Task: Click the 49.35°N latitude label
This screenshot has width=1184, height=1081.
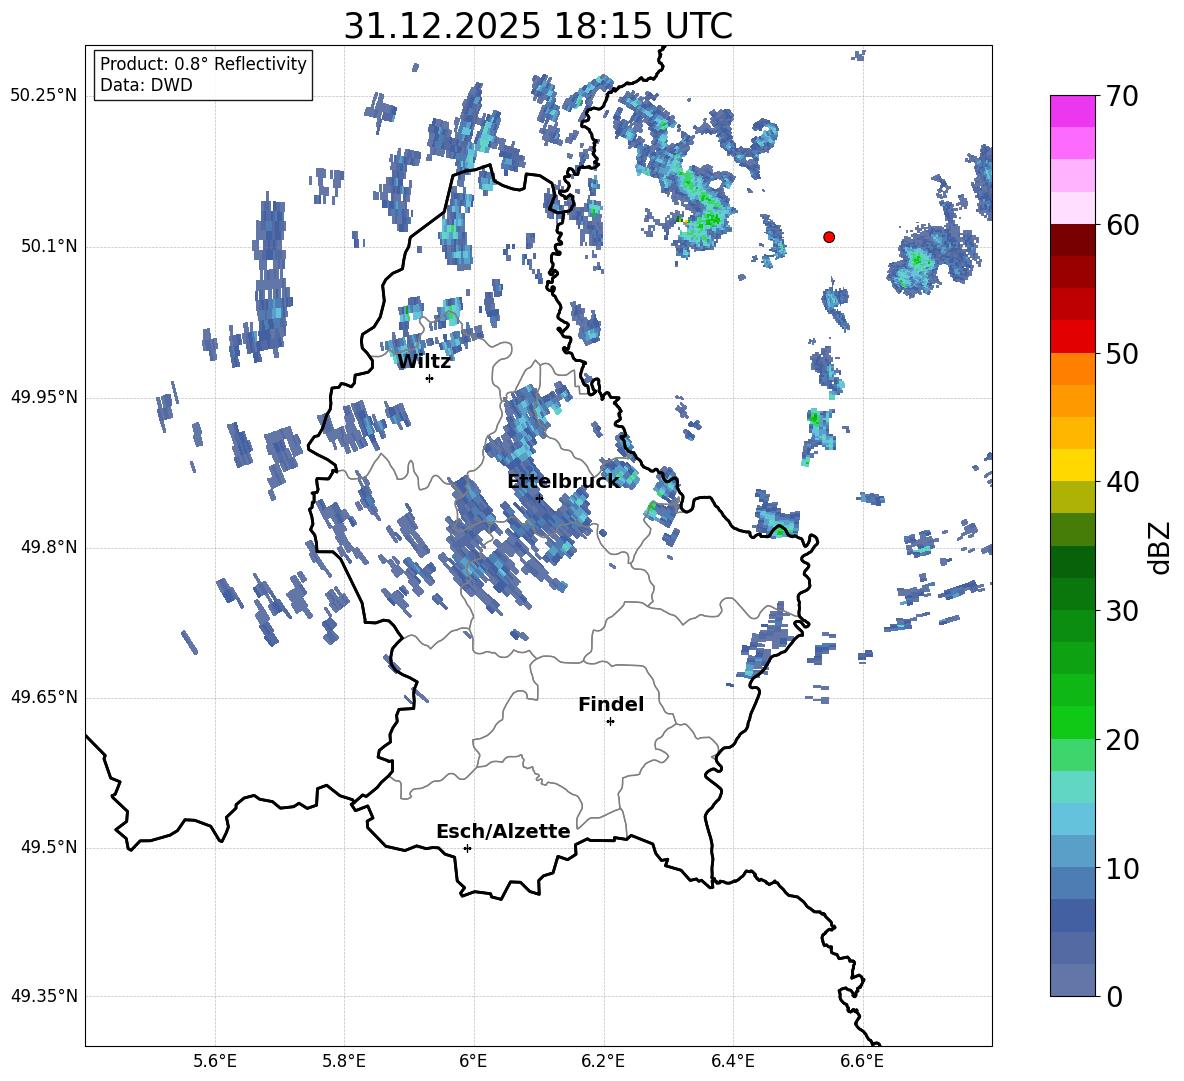Action: (x=44, y=996)
